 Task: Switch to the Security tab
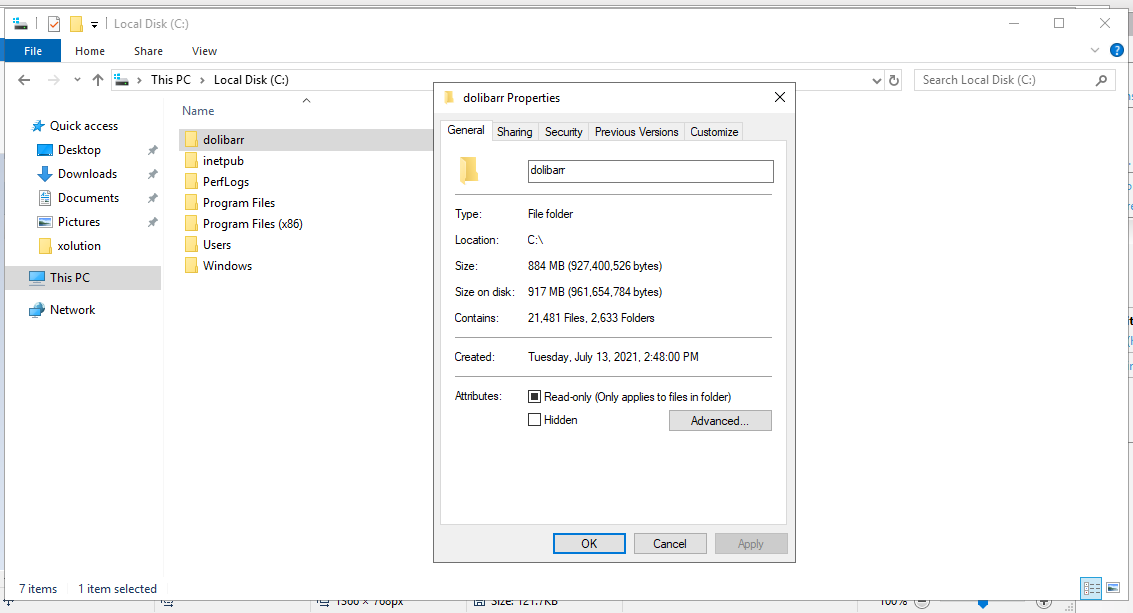pos(564,132)
